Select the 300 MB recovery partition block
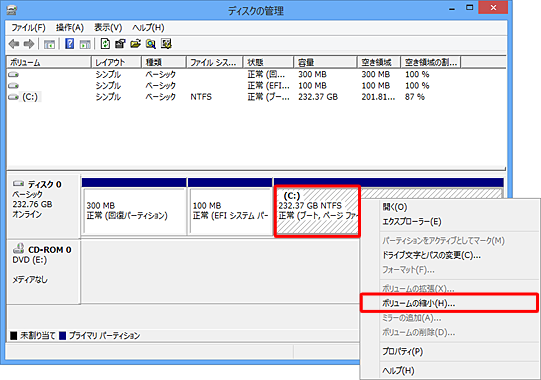 (x=134, y=207)
